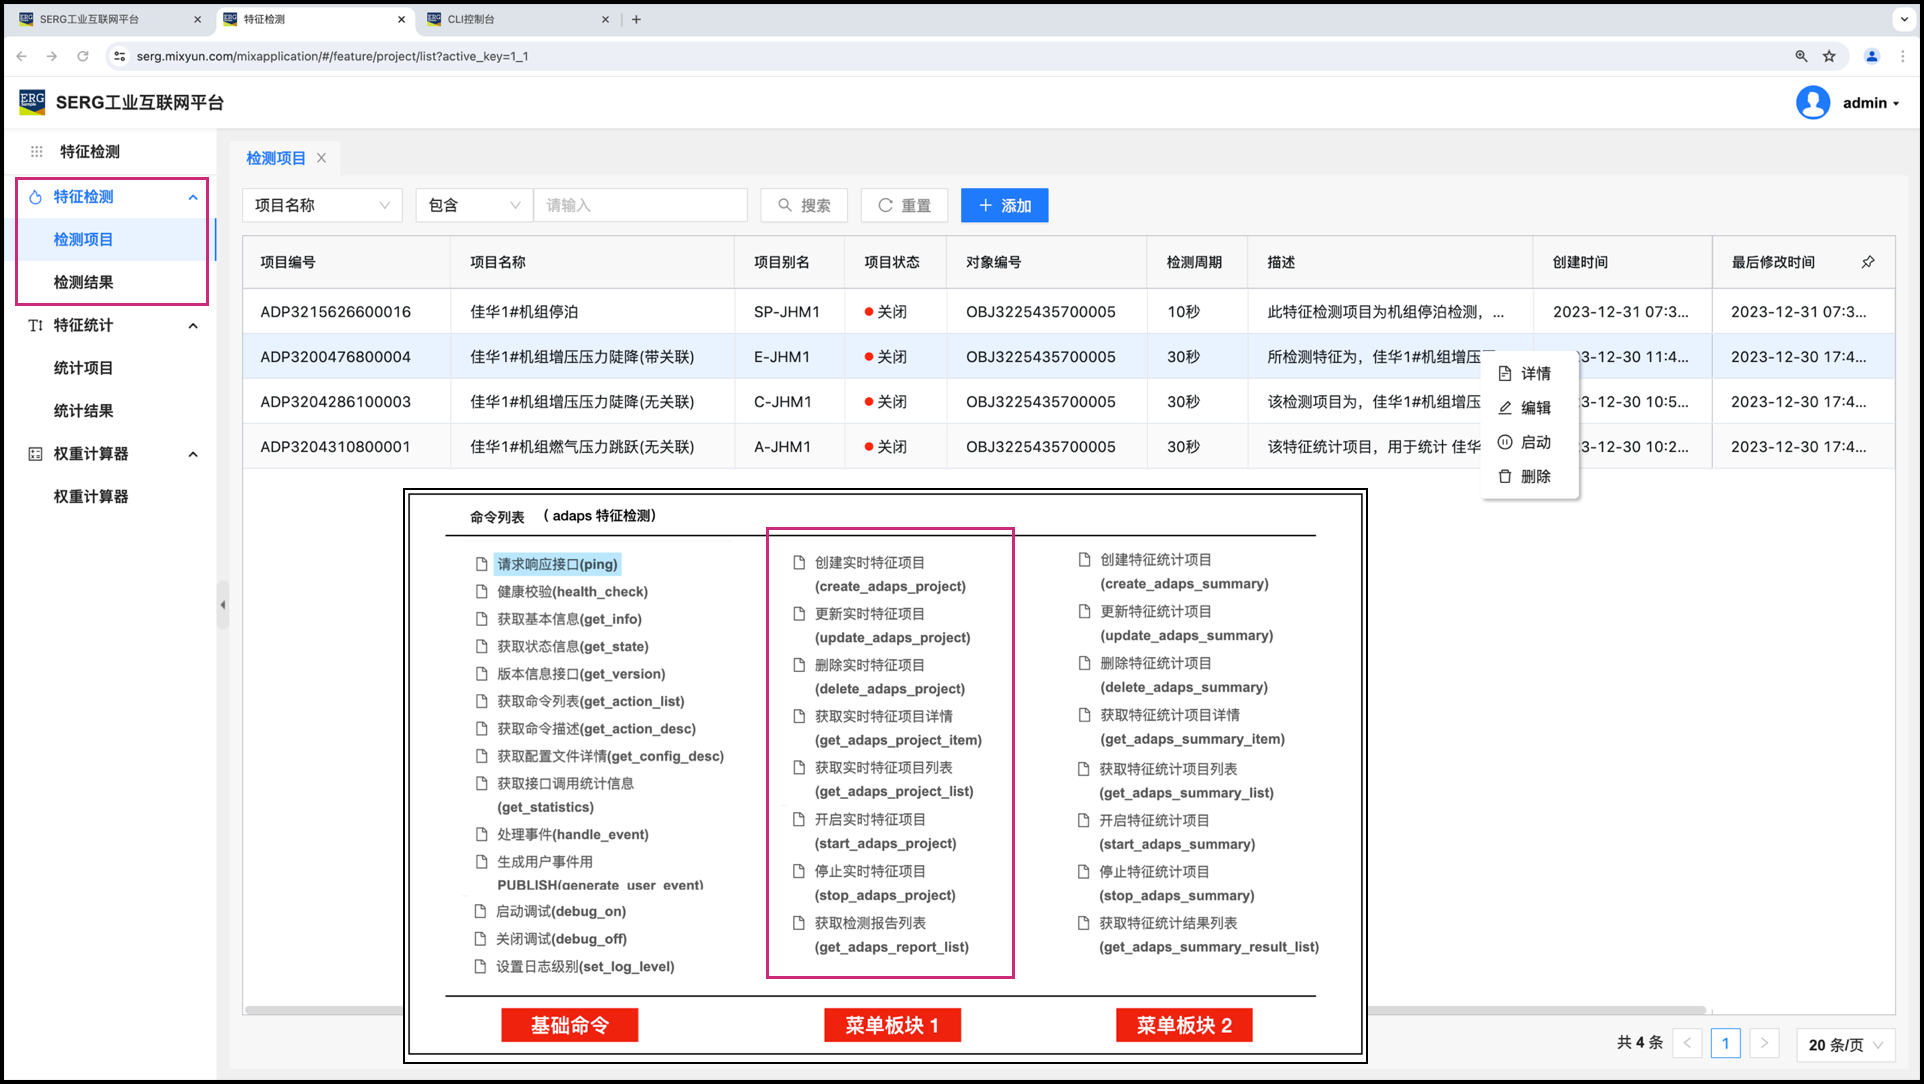Choose 删除 from the context menu
This screenshot has height=1084, width=1924.
[x=1535, y=477]
